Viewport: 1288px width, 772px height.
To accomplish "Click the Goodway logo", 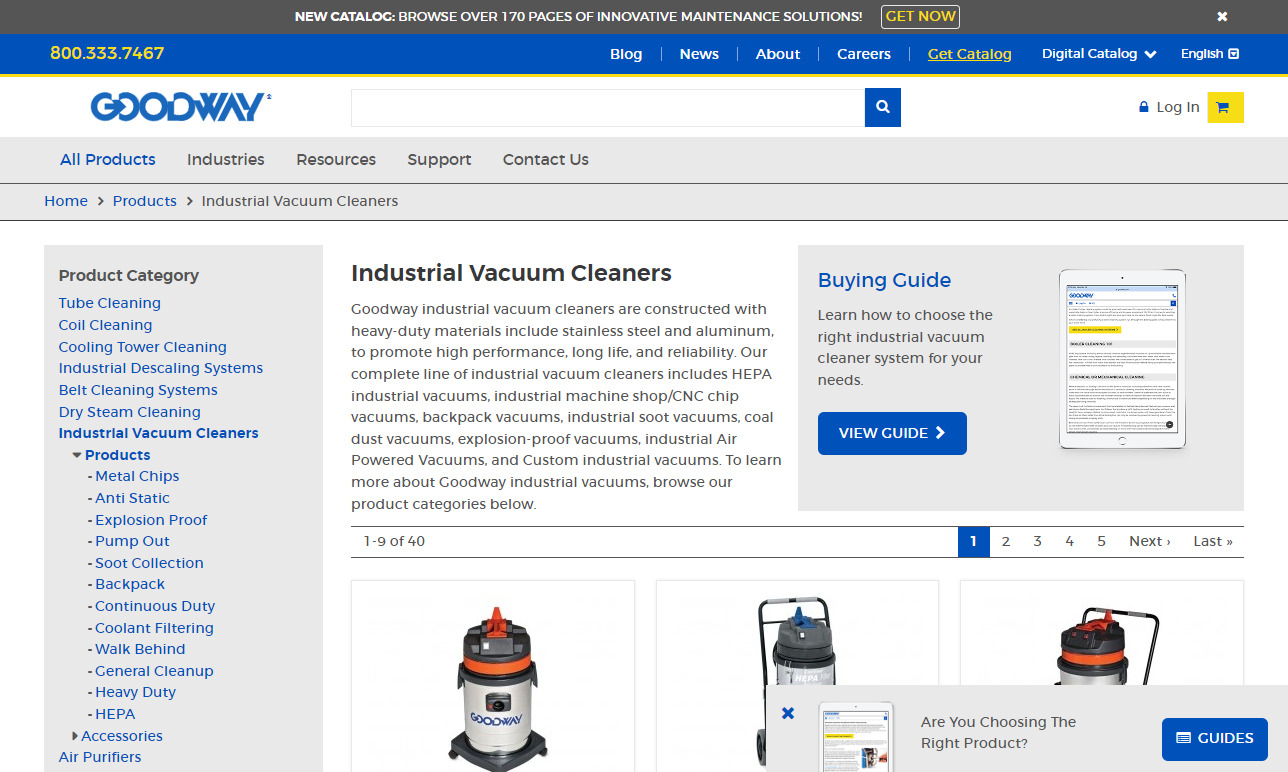I will tap(180, 107).
